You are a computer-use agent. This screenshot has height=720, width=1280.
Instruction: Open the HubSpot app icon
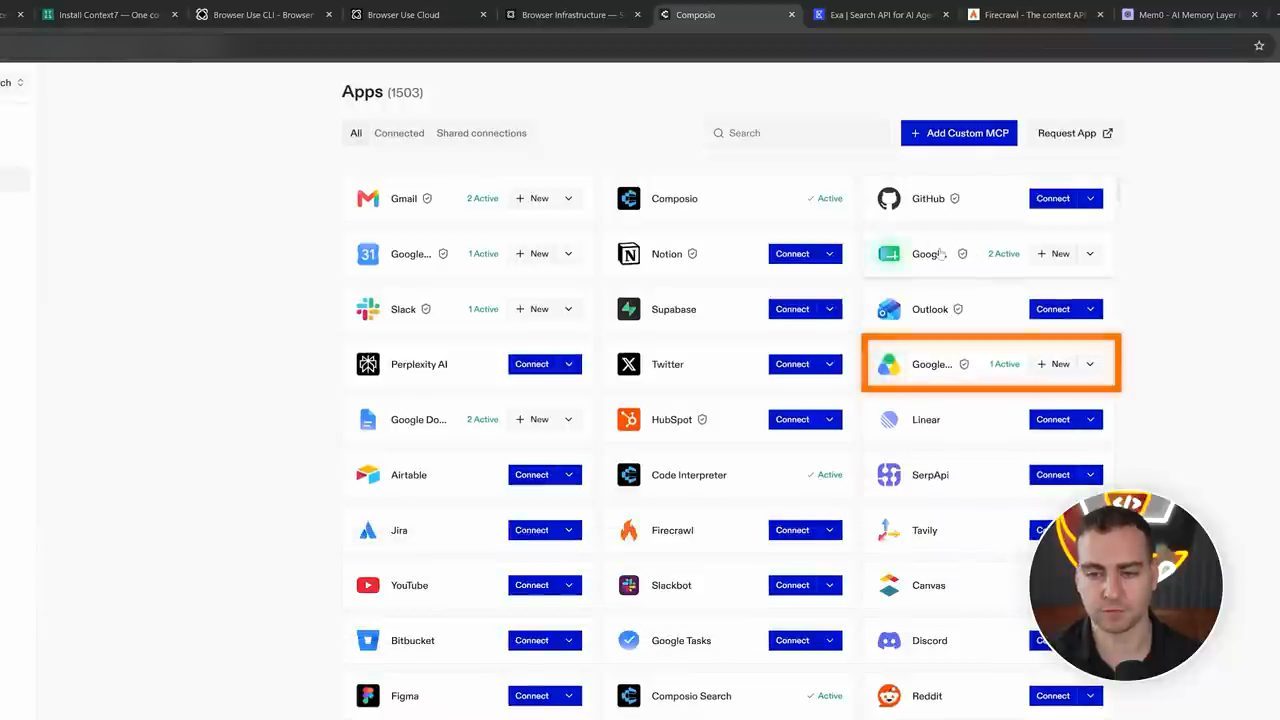pos(629,420)
